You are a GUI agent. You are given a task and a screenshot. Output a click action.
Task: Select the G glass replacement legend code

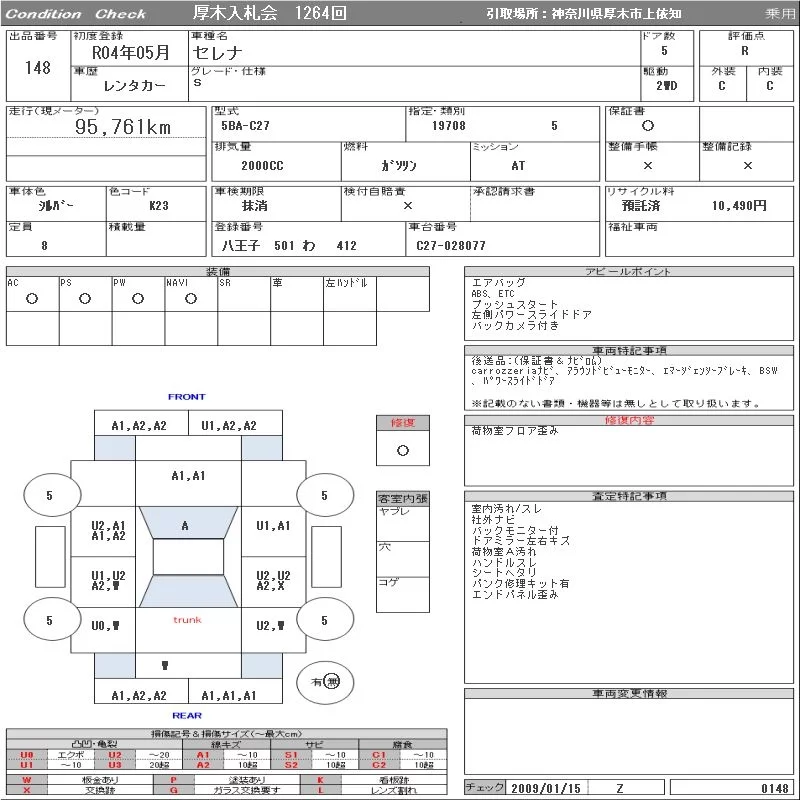pyautogui.click(x=173, y=790)
